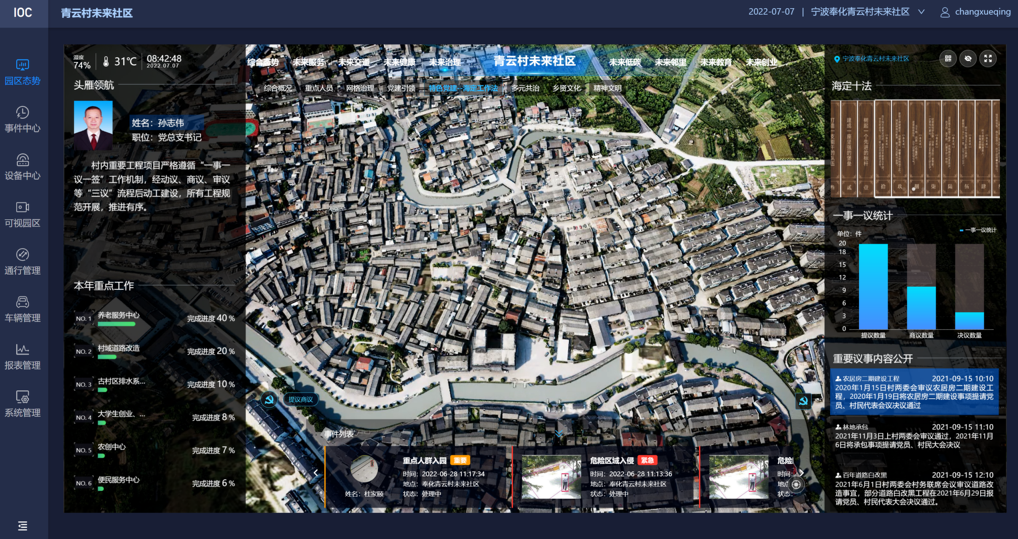
Task: Click the thermometer temperature icon
Action: [x=106, y=62]
